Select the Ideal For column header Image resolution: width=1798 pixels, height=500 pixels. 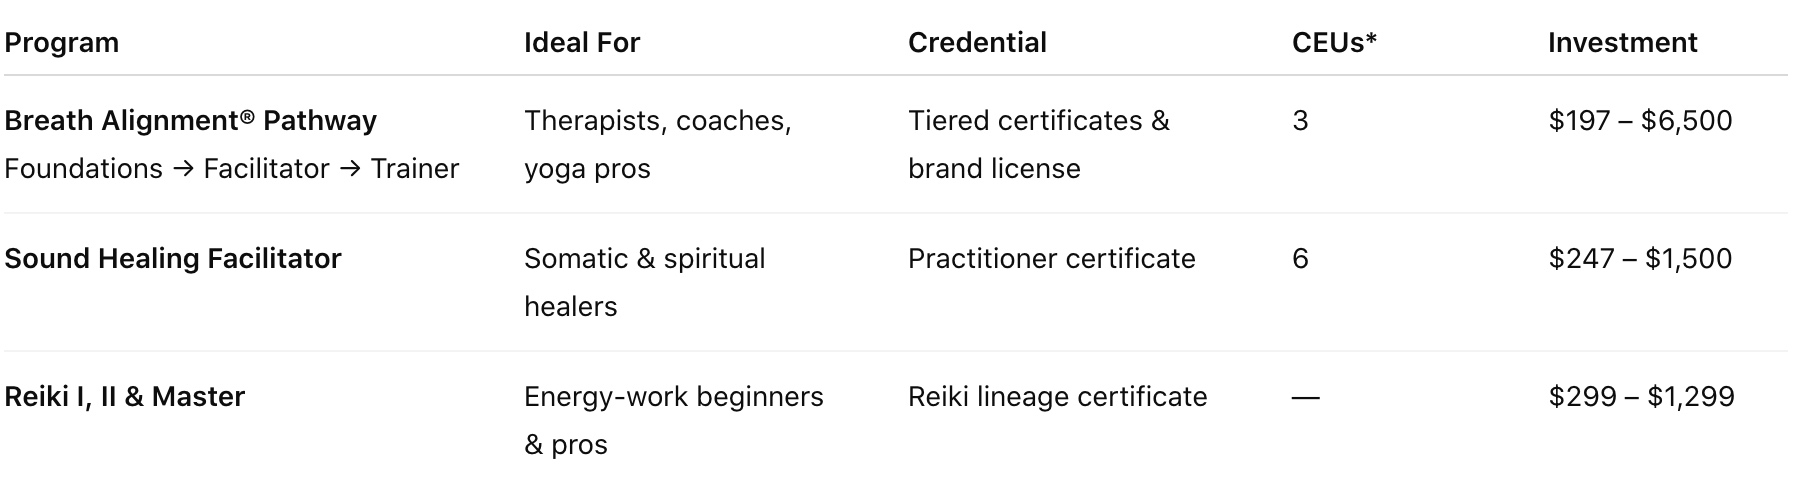click(x=582, y=42)
